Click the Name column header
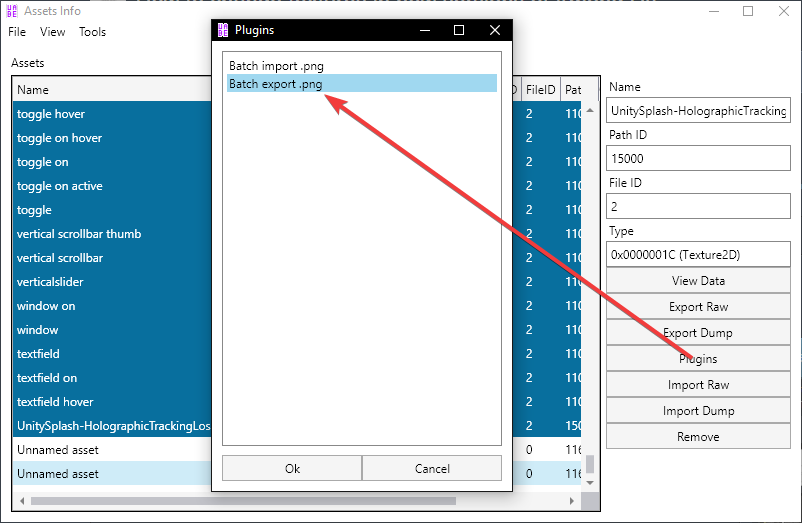Screen dimensions: 802x523 [100, 90]
